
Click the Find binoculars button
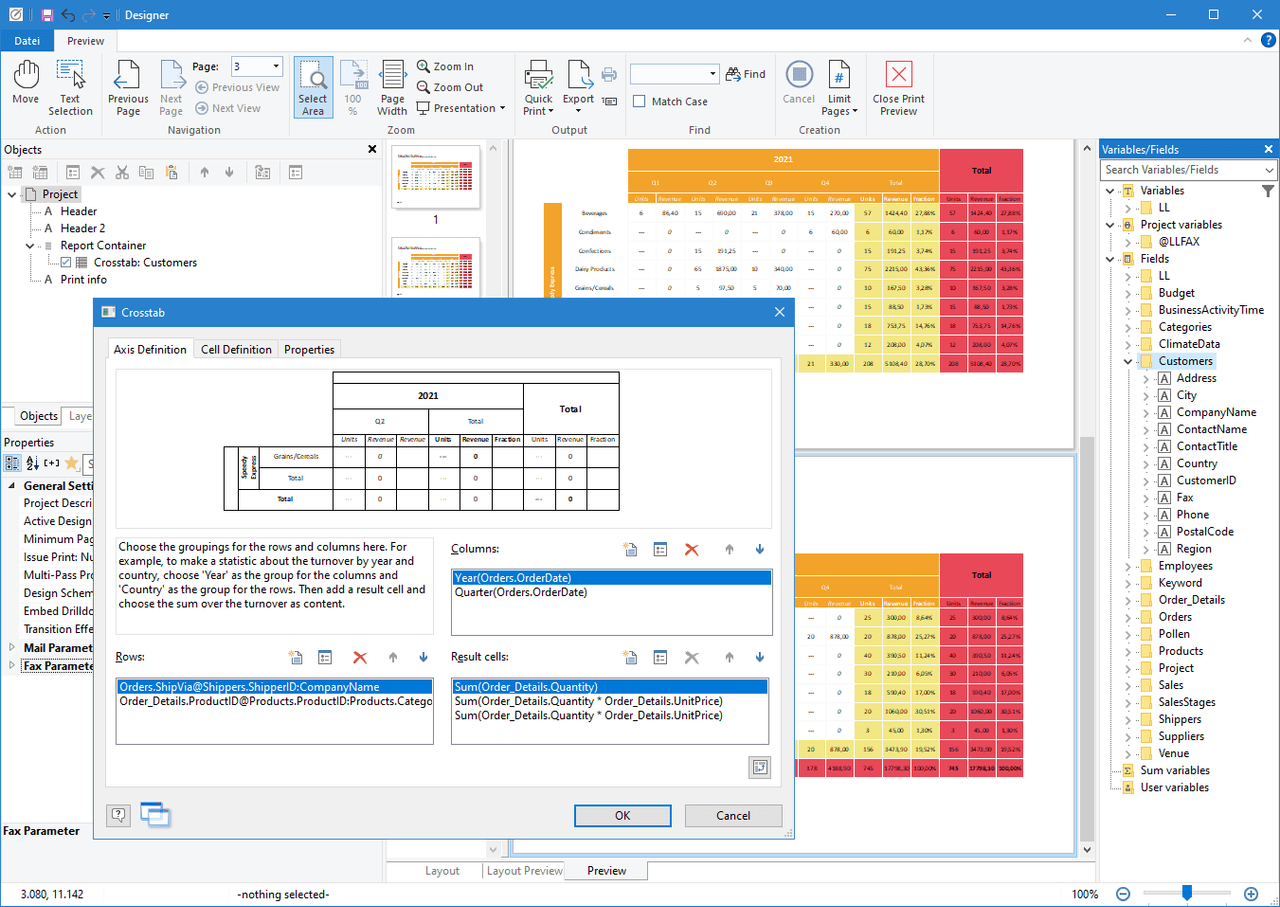[746, 74]
